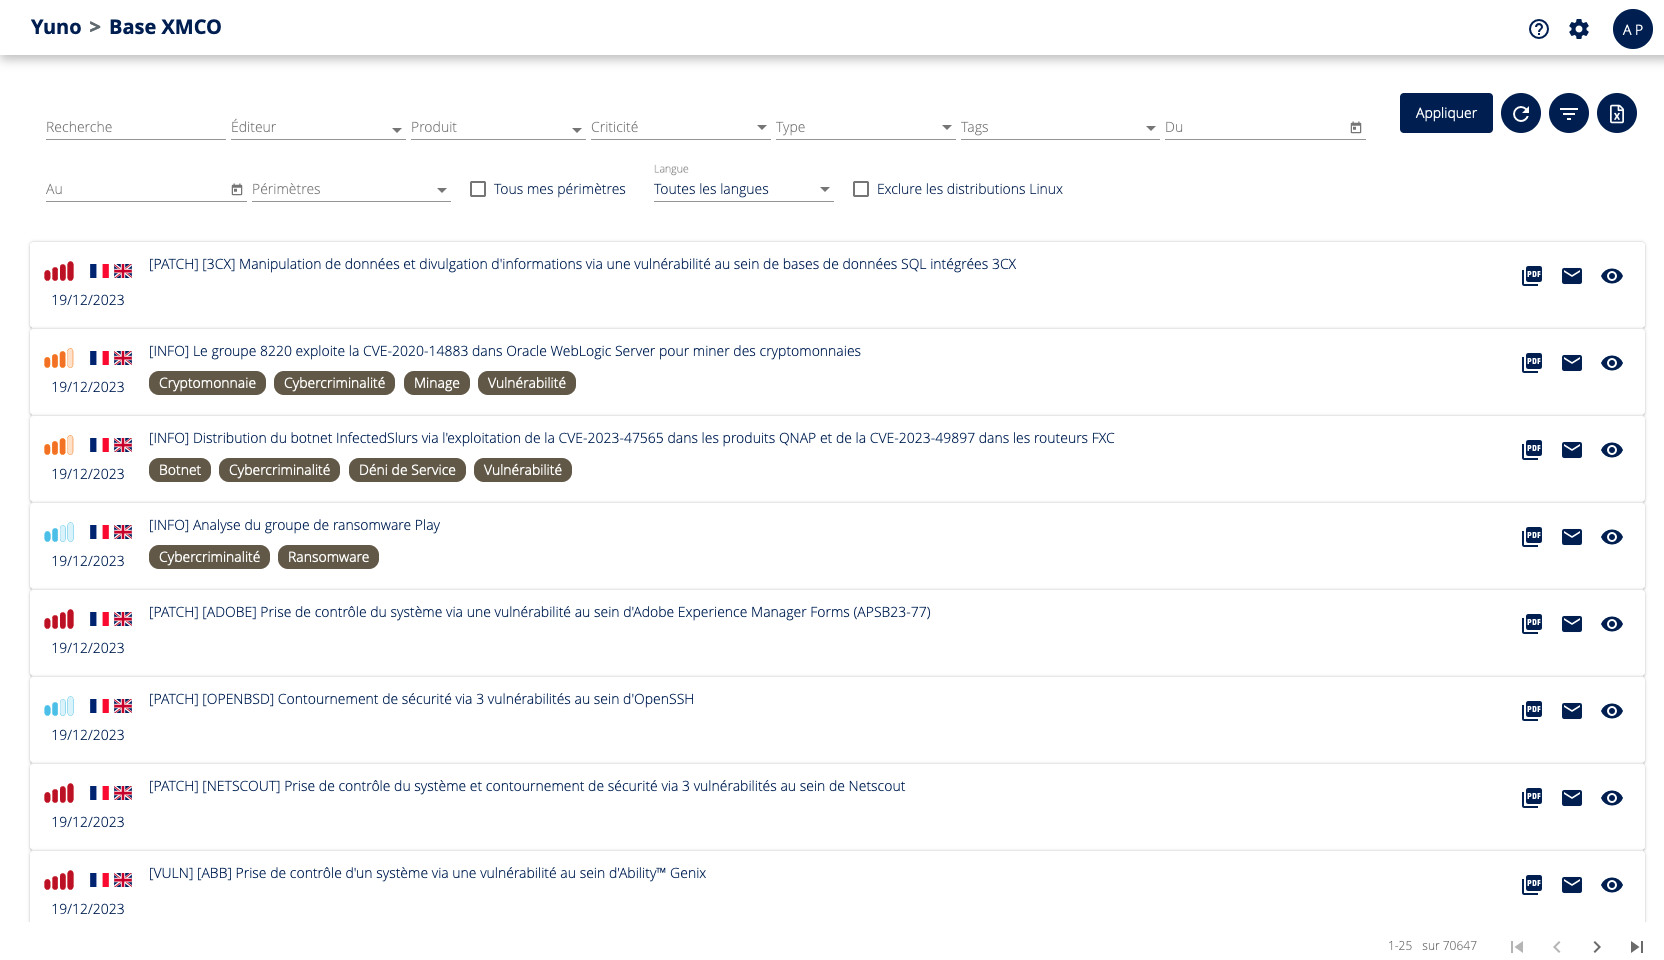Image resolution: width=1664 pixels, height=960 pixels.
Task: Go to the next page of results
Action: pos(1596,946)
